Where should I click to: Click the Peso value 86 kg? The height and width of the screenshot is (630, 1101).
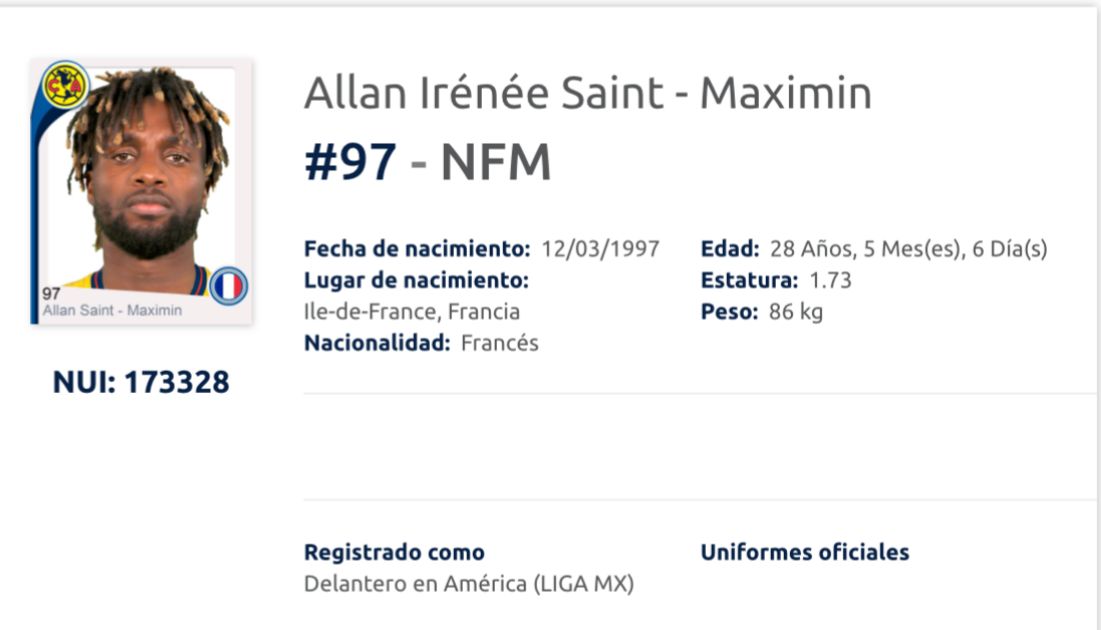click(796, 311)
